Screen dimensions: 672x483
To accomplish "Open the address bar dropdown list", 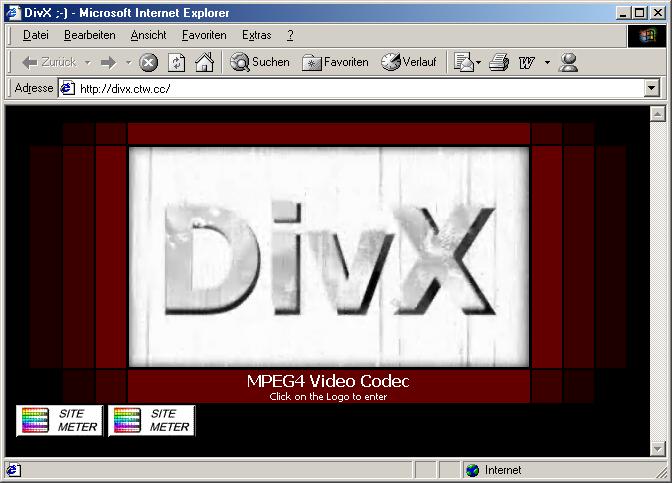I will pyautogui.click(x=652, y=88).
